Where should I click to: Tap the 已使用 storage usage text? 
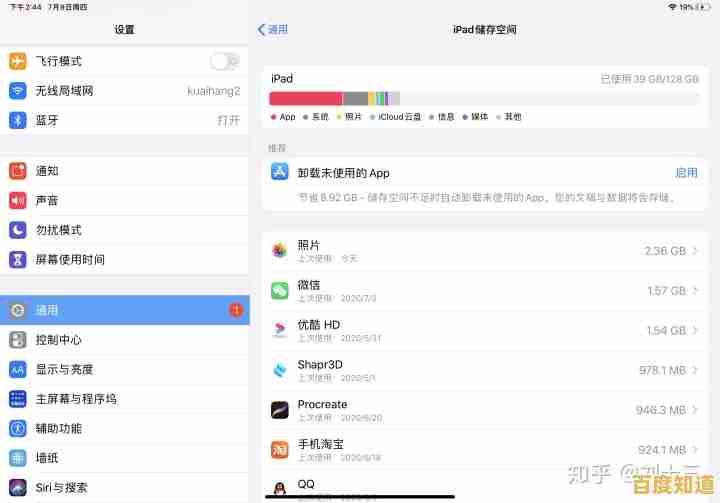649,79
